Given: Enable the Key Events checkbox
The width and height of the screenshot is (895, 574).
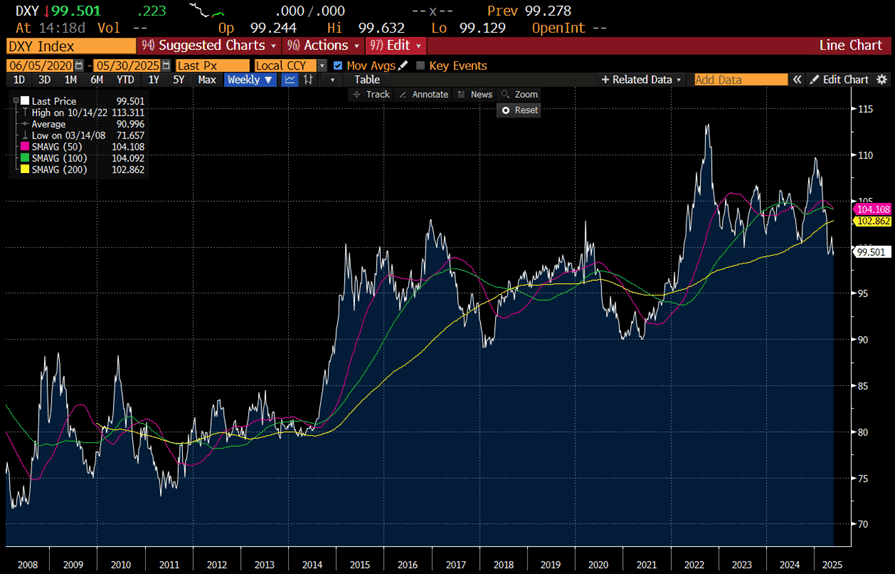Looking at the screenshot, I should 420,66.
